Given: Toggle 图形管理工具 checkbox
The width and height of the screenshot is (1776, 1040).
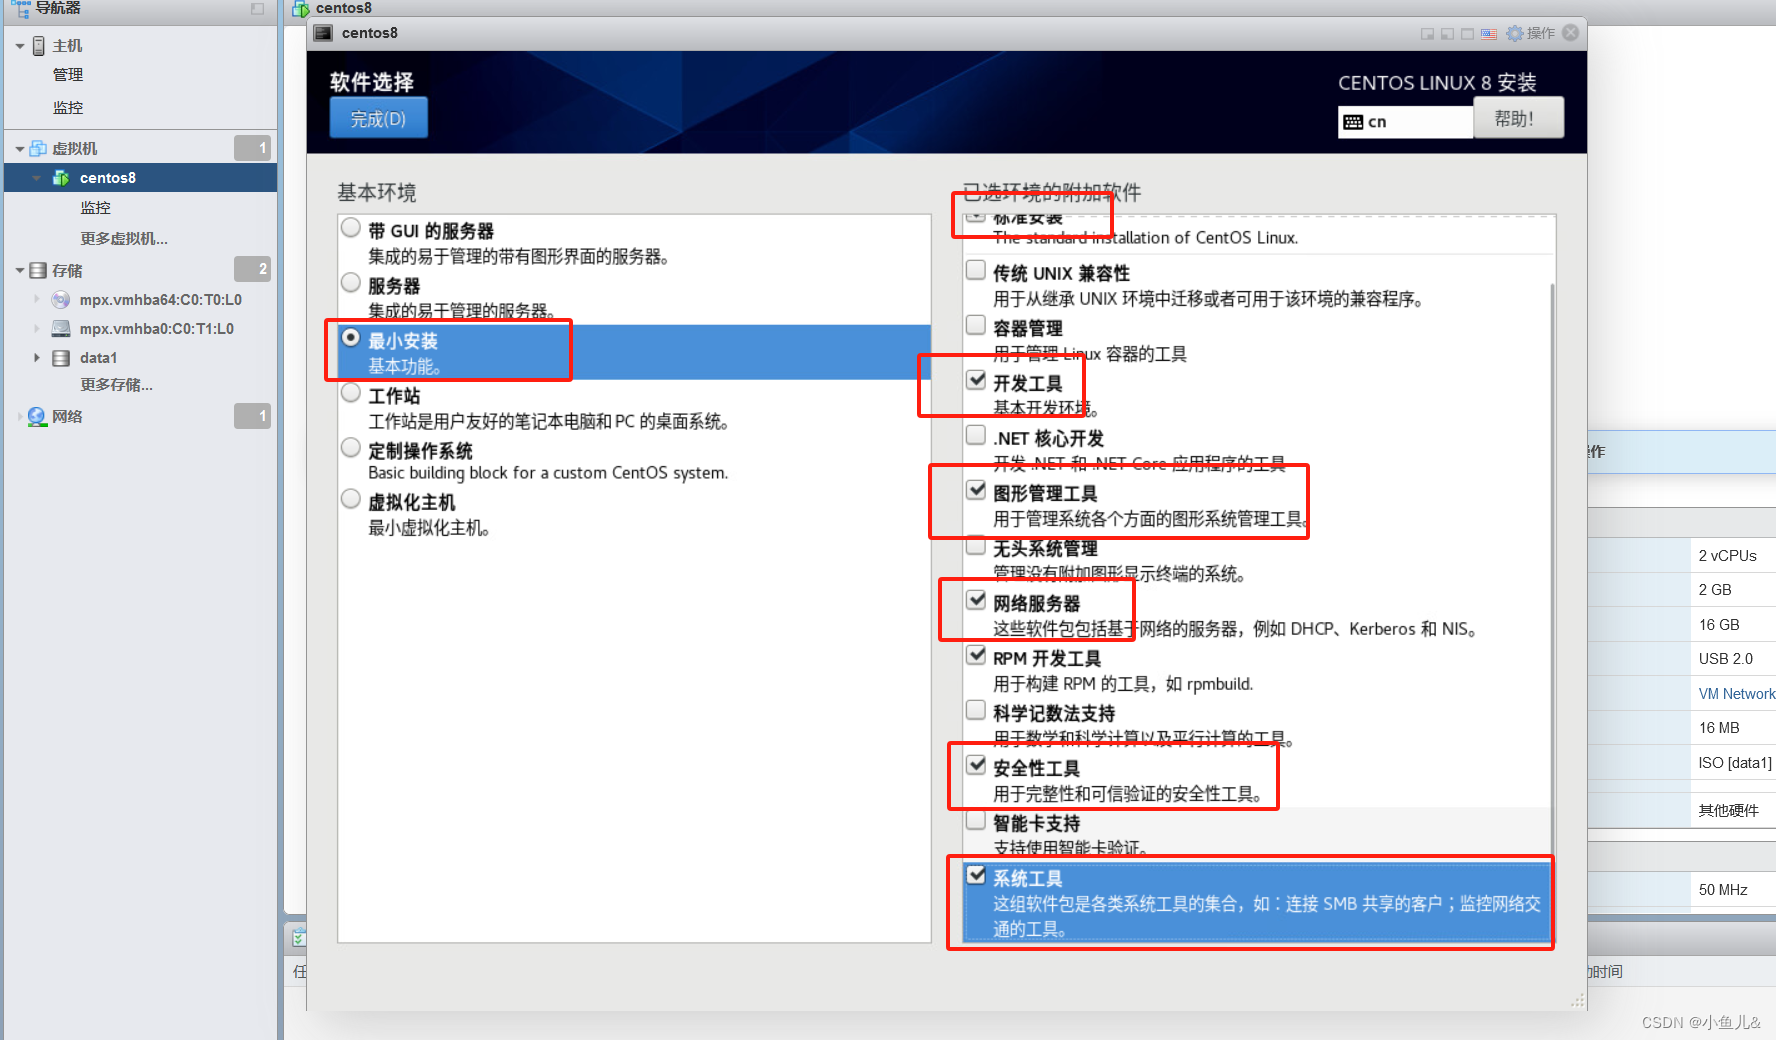Looking at the screenshot, I should point(976,490).
